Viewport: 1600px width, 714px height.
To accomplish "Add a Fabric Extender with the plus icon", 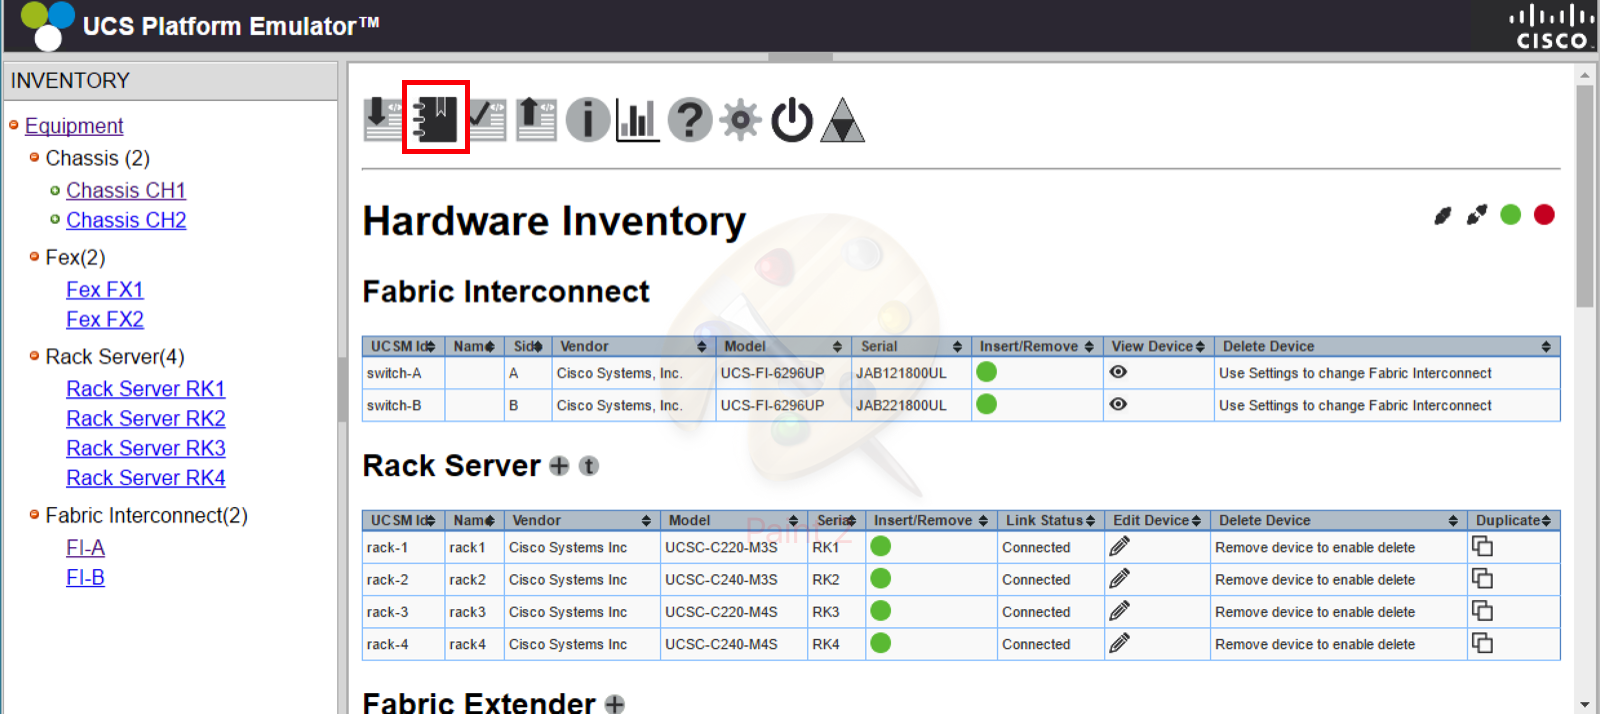I will point(615,704).
